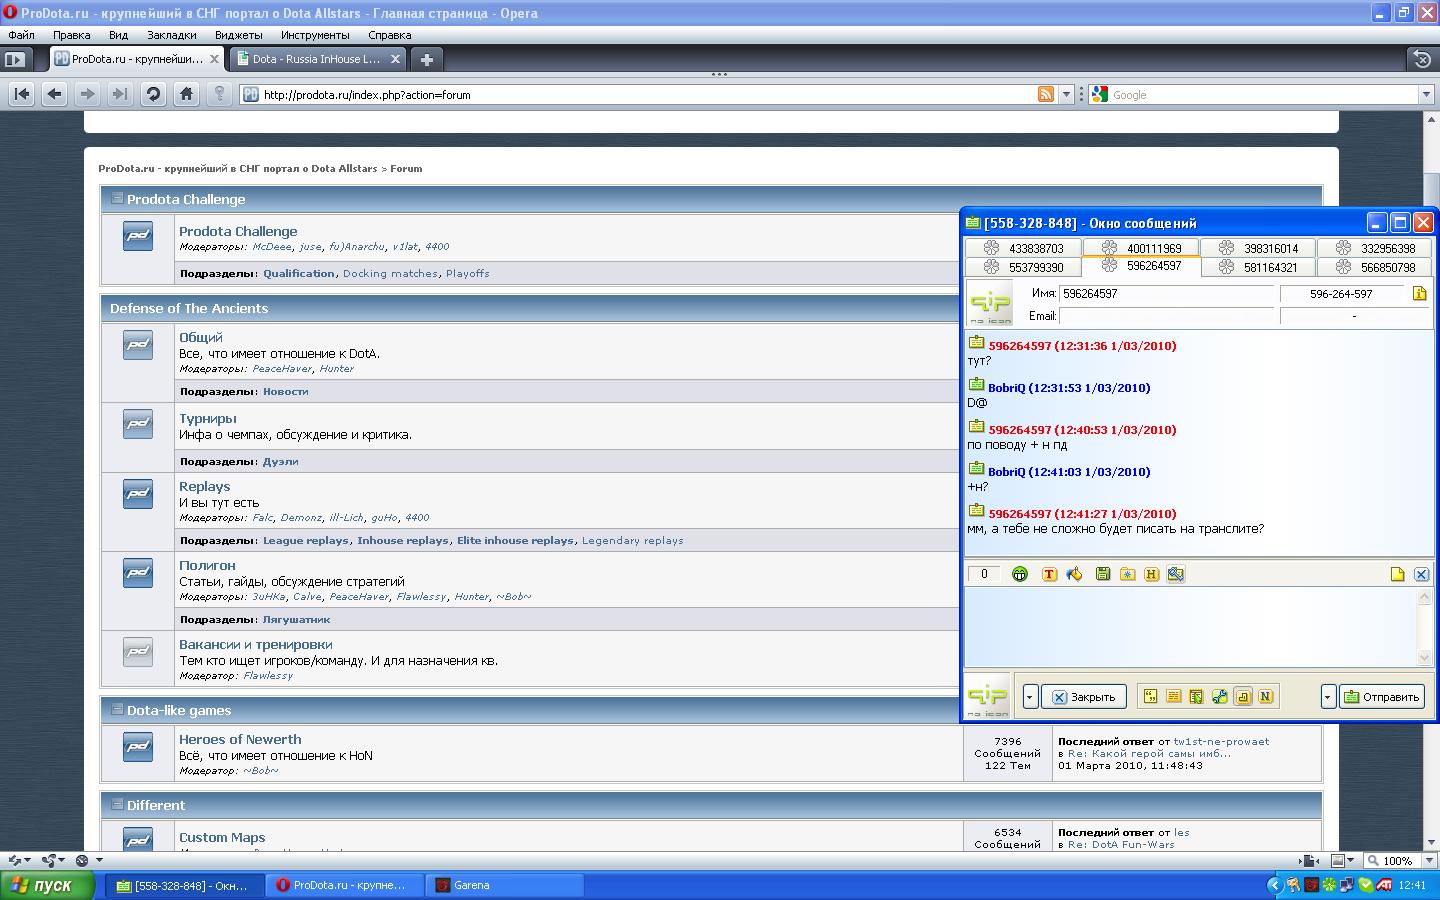The image size is (1440, 900).
Task: Open the Google search engine dropdown
Action: (1427, 94)
